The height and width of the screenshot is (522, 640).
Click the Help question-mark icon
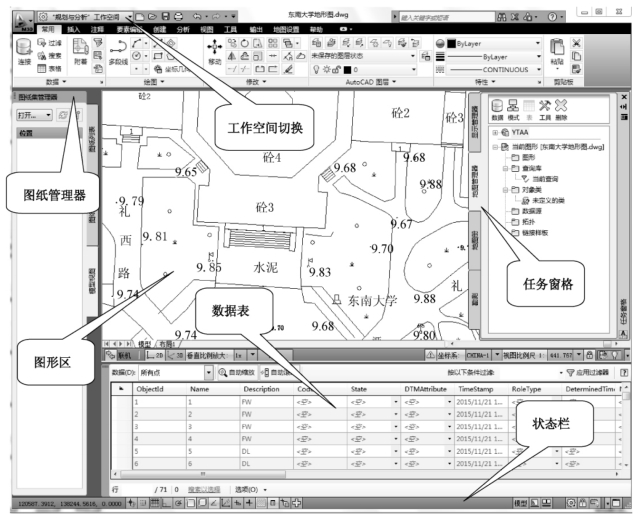[552, 17]
